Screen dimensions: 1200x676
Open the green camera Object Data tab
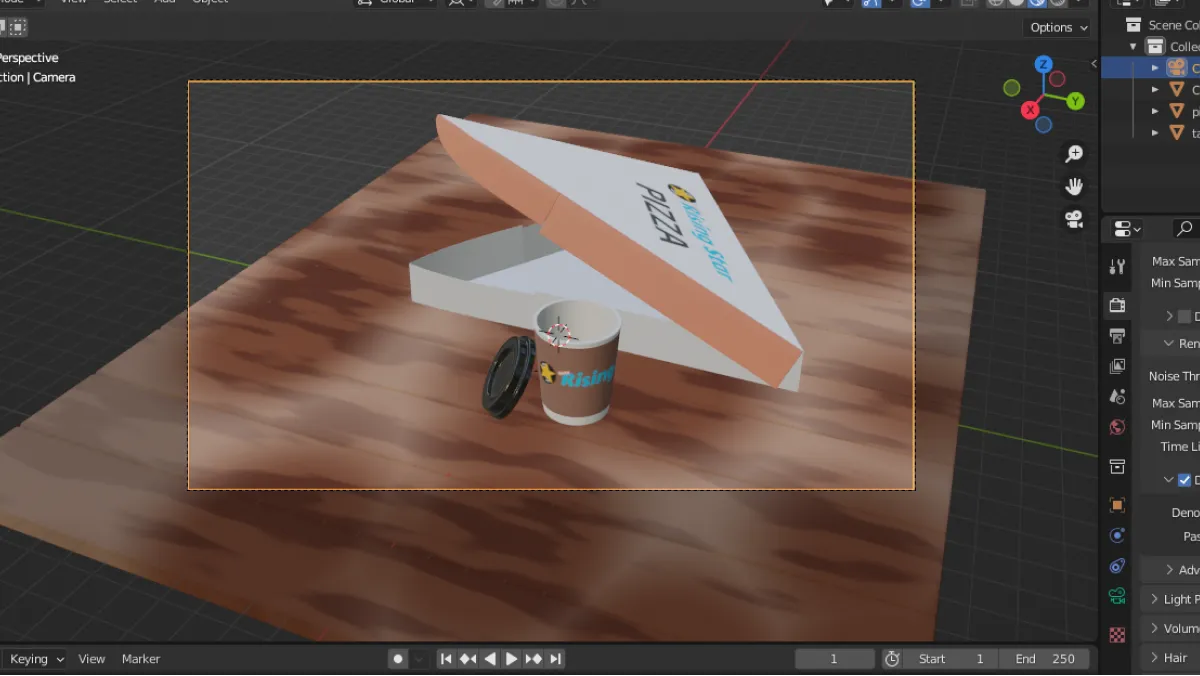tap(1118, 597)
